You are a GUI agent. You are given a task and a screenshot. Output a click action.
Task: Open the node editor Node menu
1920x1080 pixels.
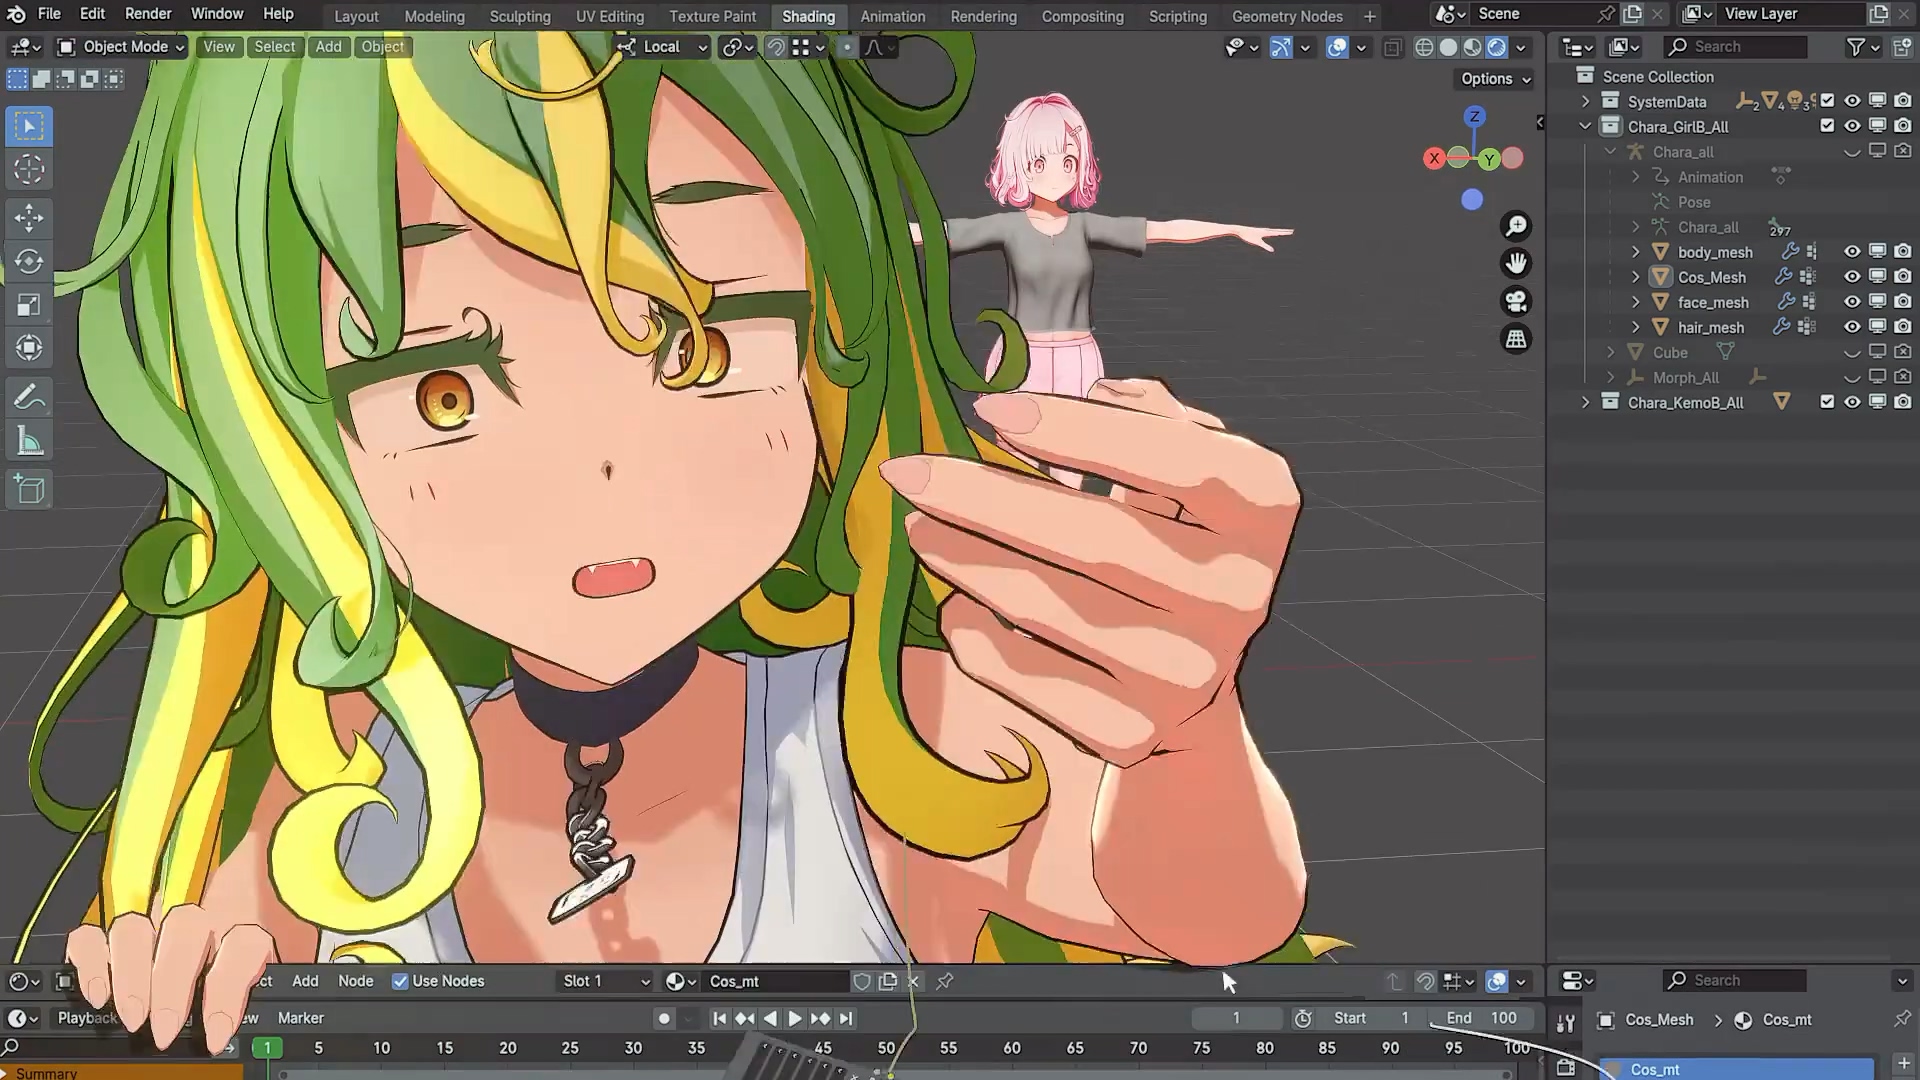[355, 981]
